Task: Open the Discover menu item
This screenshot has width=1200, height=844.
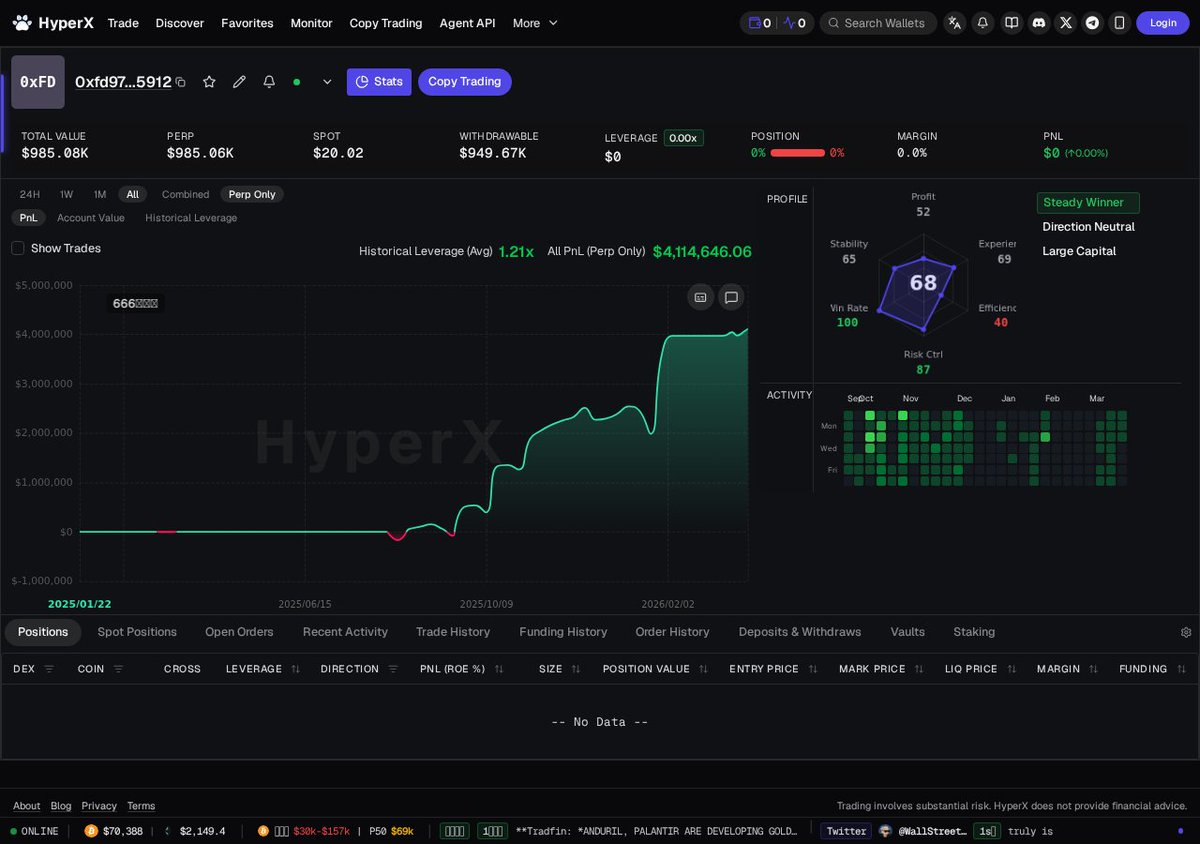Action: (180, 23)
